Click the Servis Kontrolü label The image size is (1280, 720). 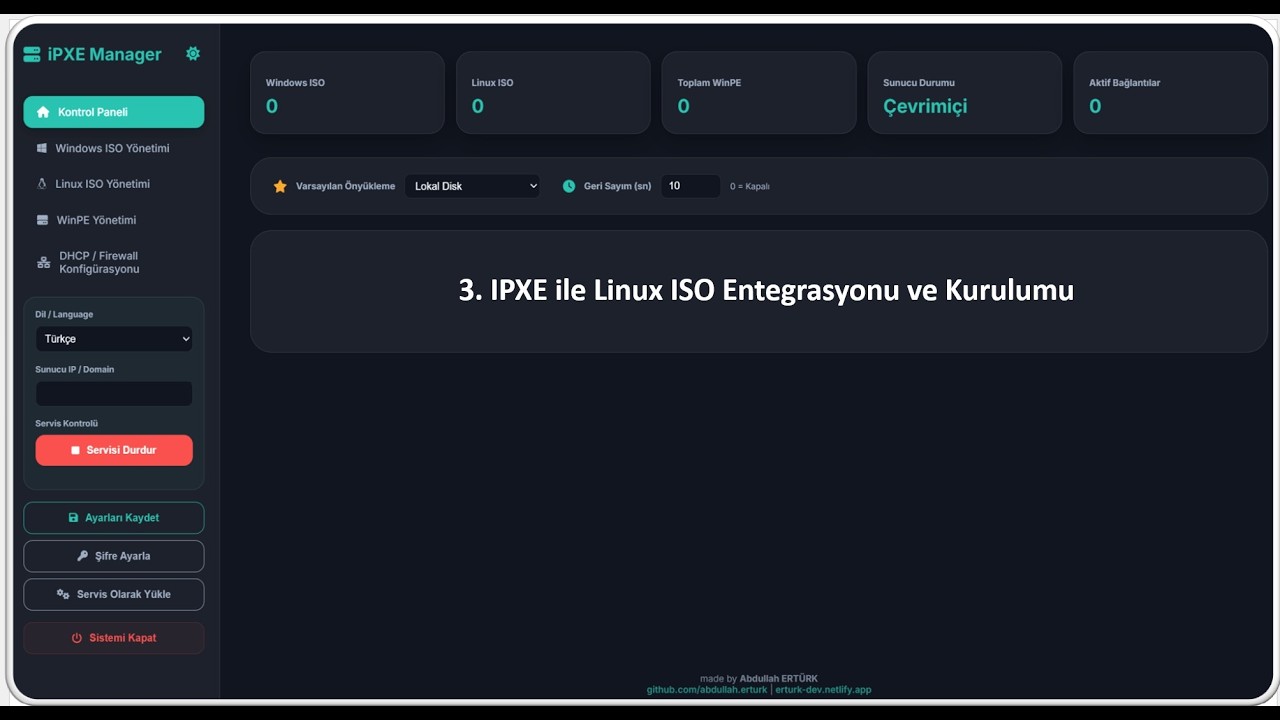click(x=67, y=424)
